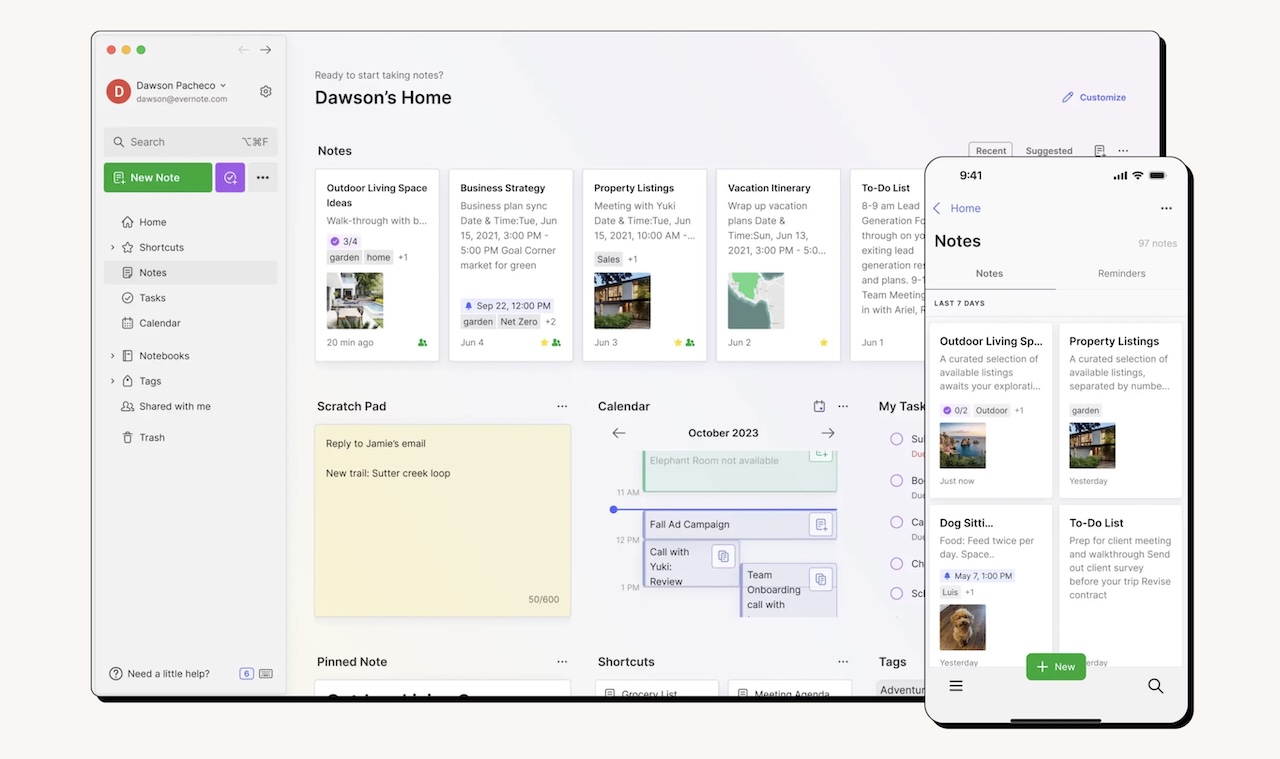Click the Search field
Viewport: 1280px width, 759px height.
pos(190,142)
